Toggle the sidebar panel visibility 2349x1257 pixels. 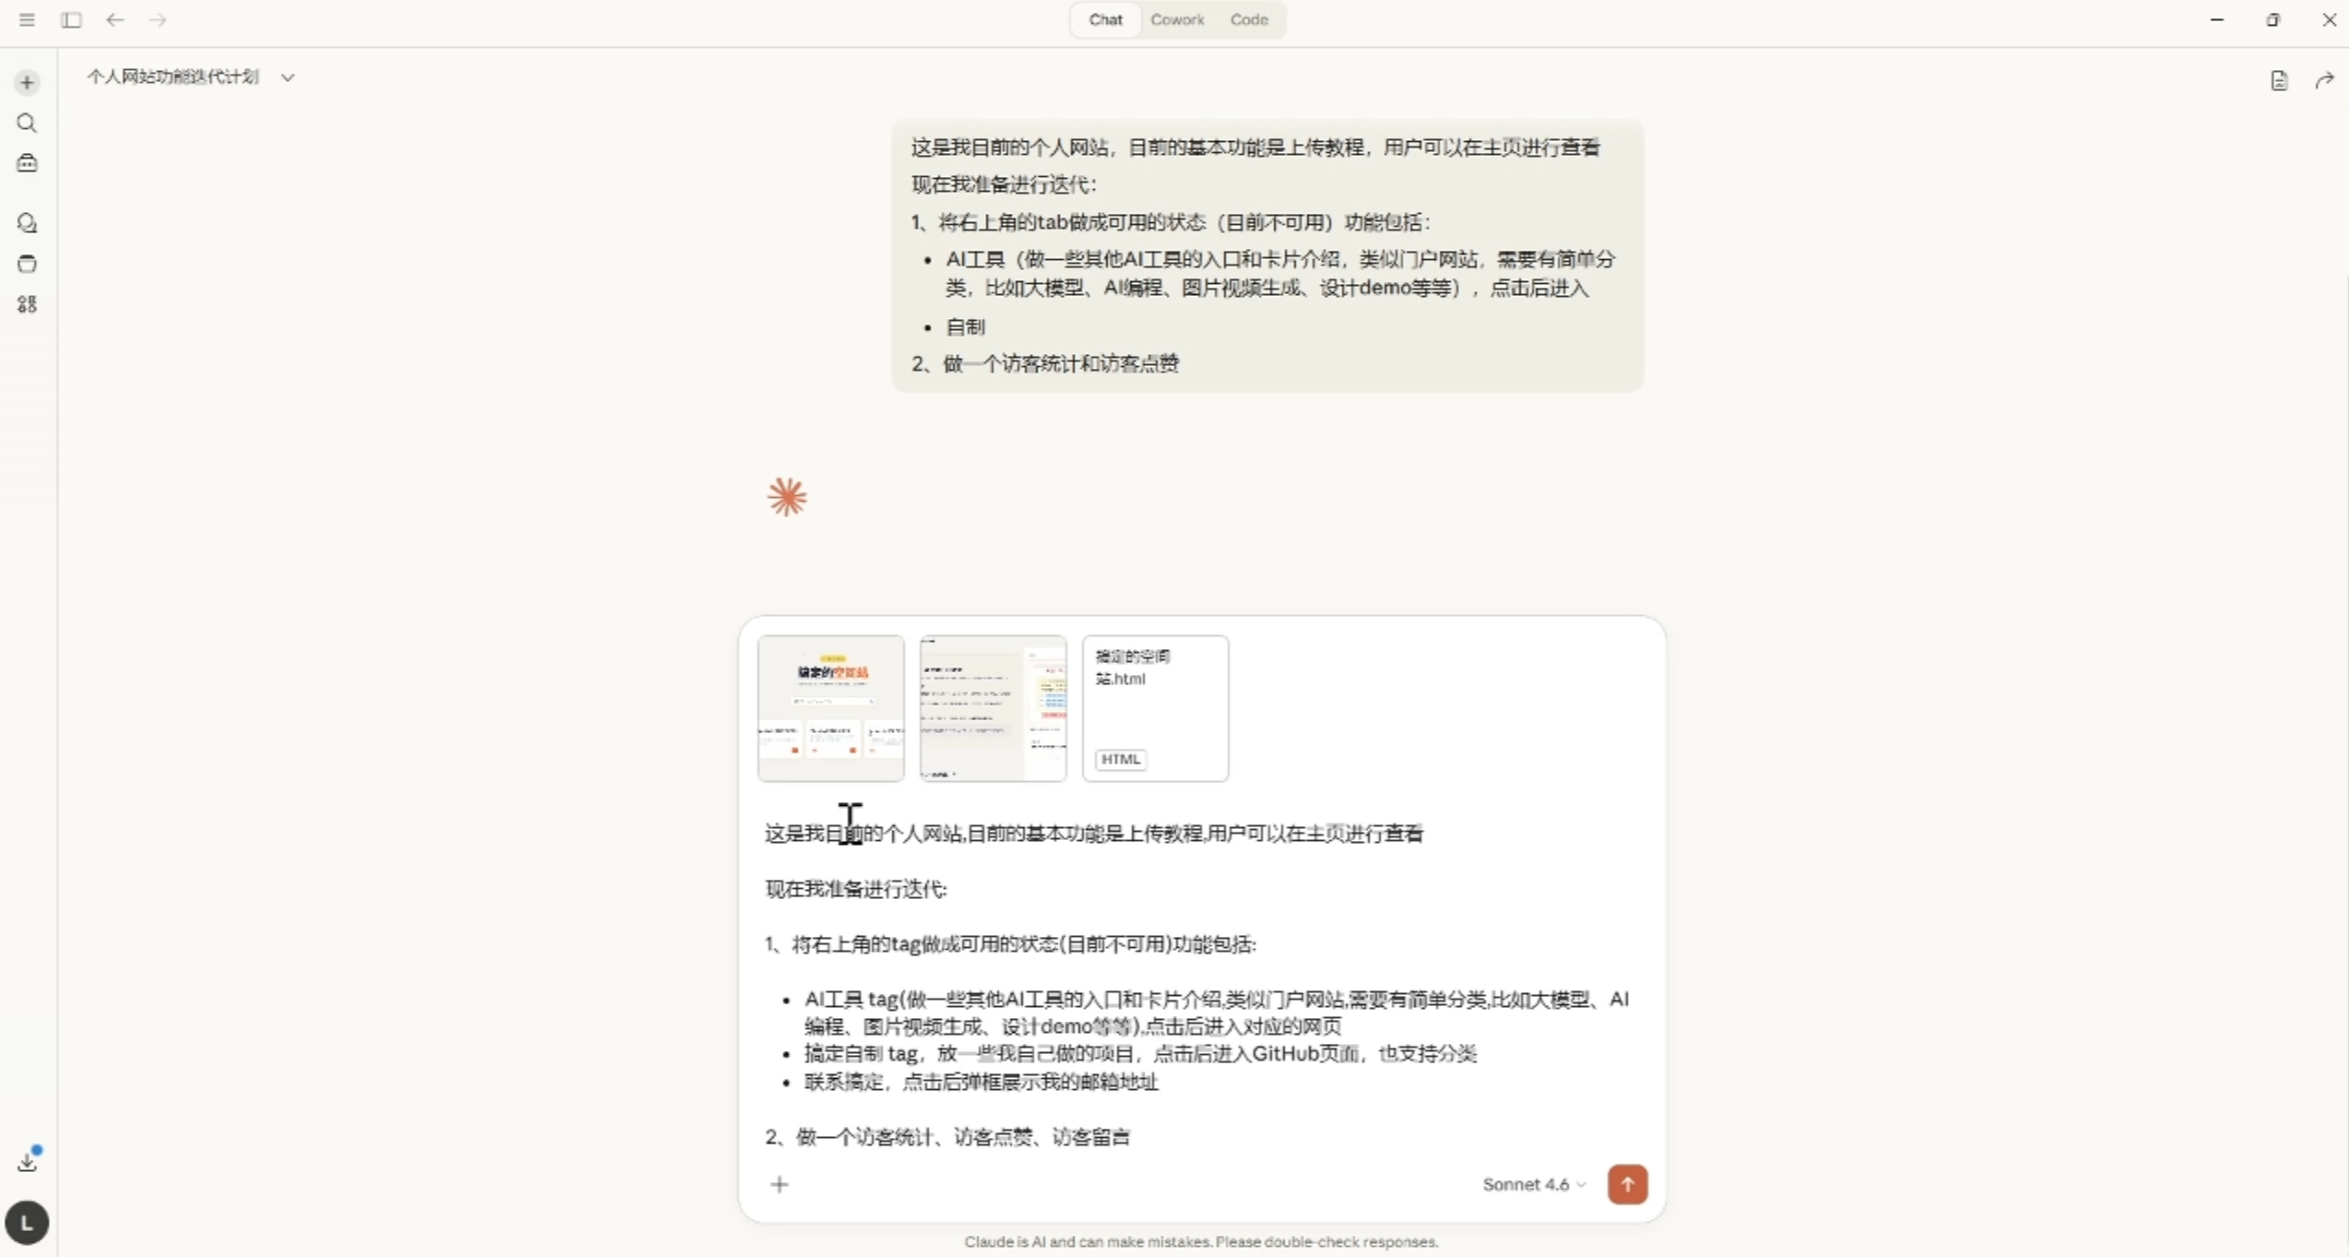pos(71,20)
